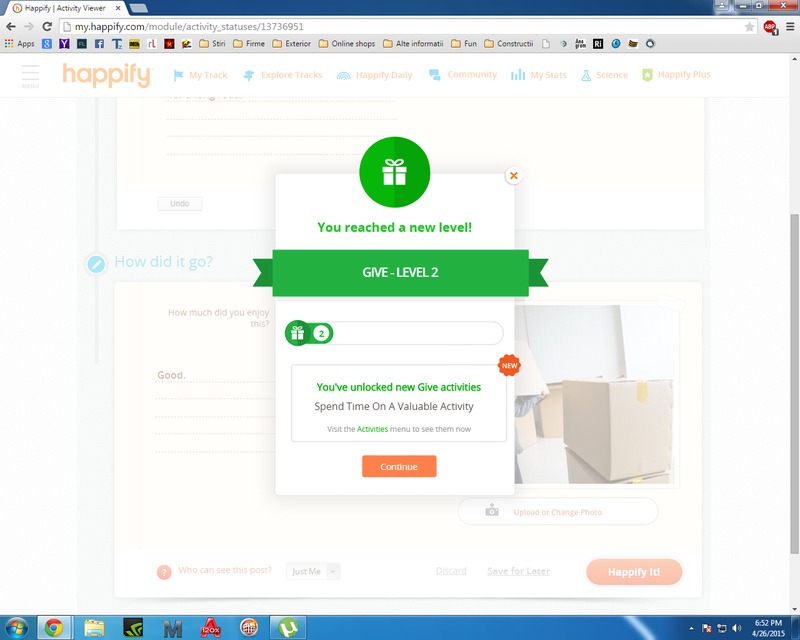Open the Facebook bookmark icon

coord(99,44)
